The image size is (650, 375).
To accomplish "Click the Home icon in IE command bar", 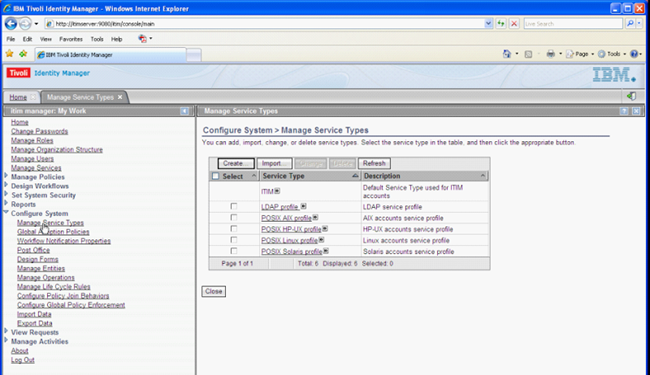I will click(507, 54).
